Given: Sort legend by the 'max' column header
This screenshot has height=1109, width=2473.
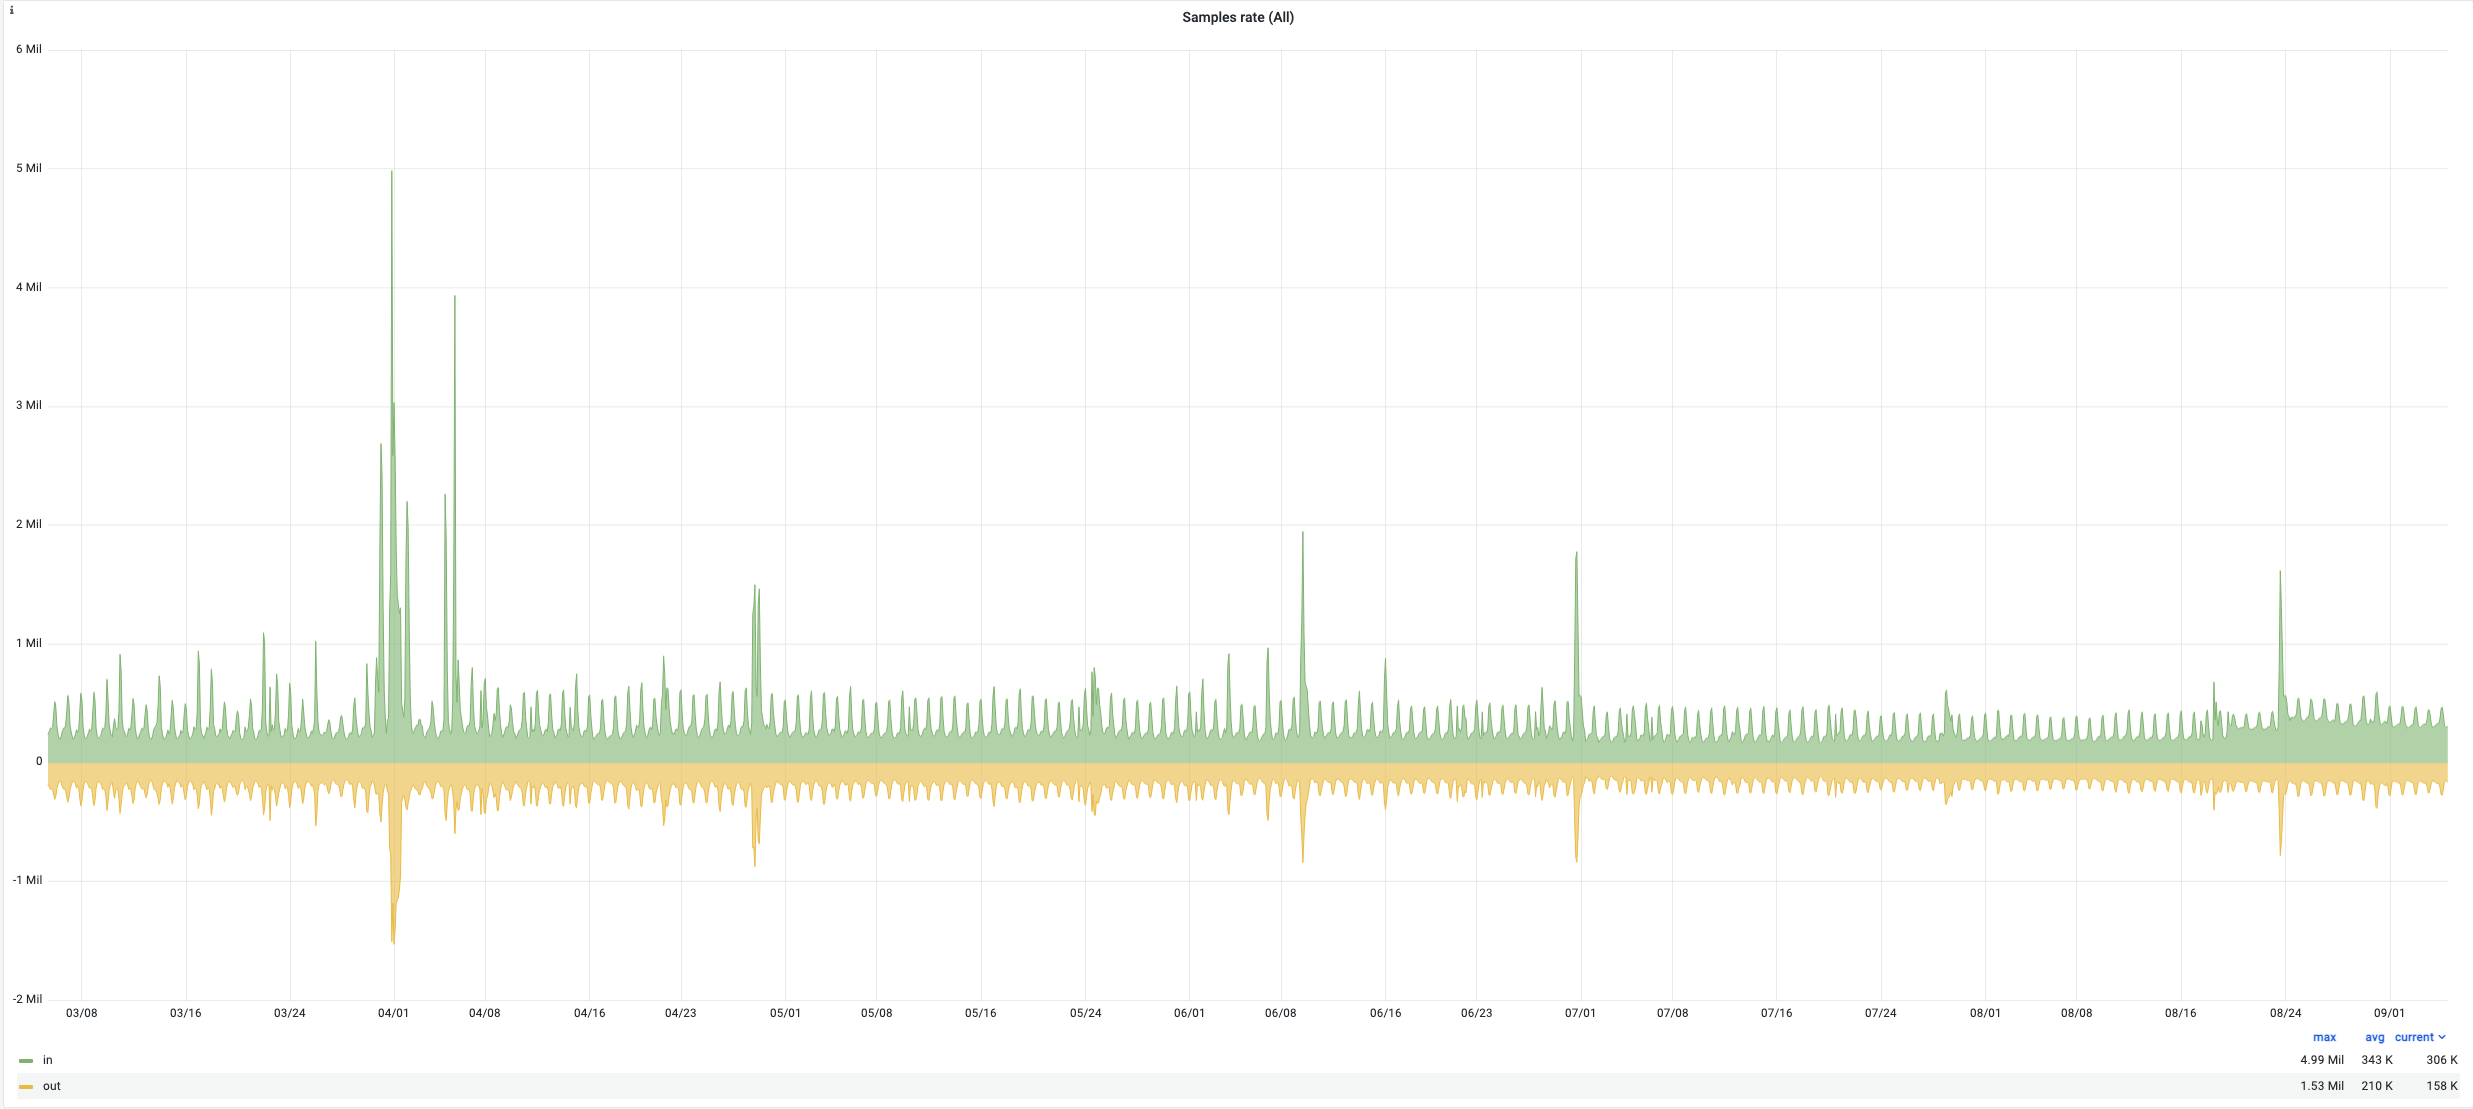Looking at the screenshot, I should [x=2324, y=1037].
